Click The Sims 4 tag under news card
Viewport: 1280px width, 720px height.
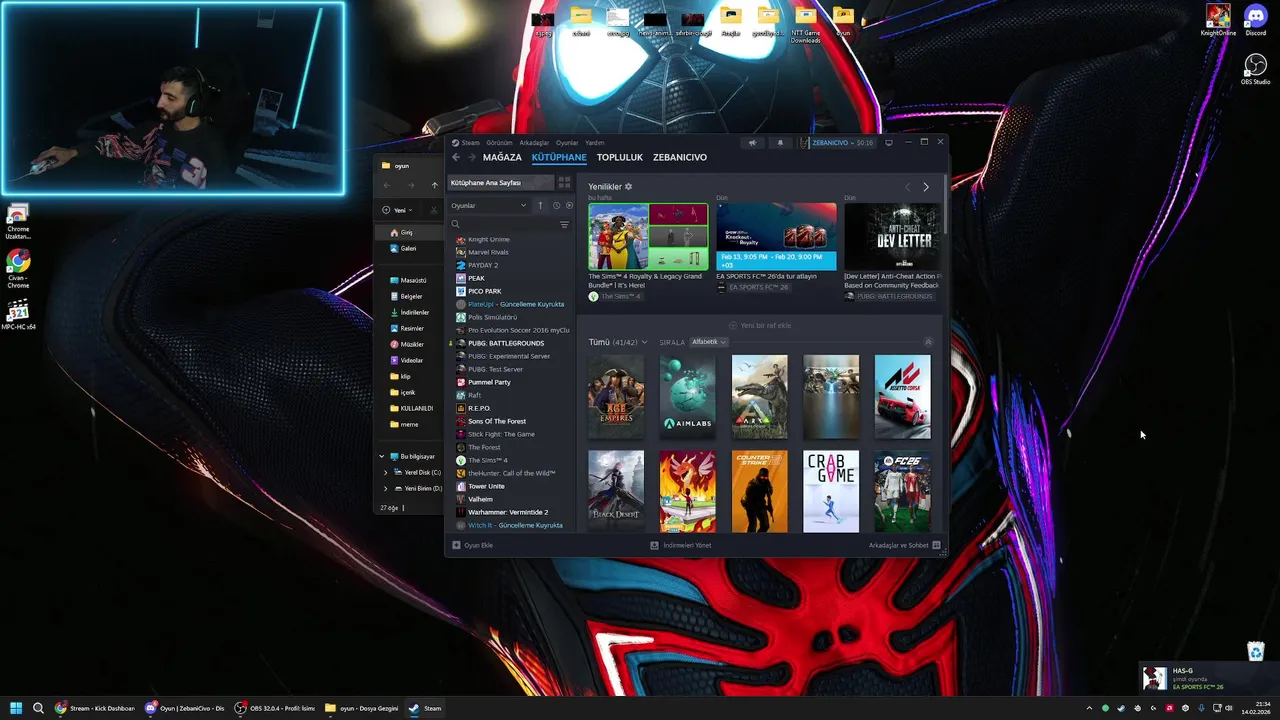(x=615, y=296)
